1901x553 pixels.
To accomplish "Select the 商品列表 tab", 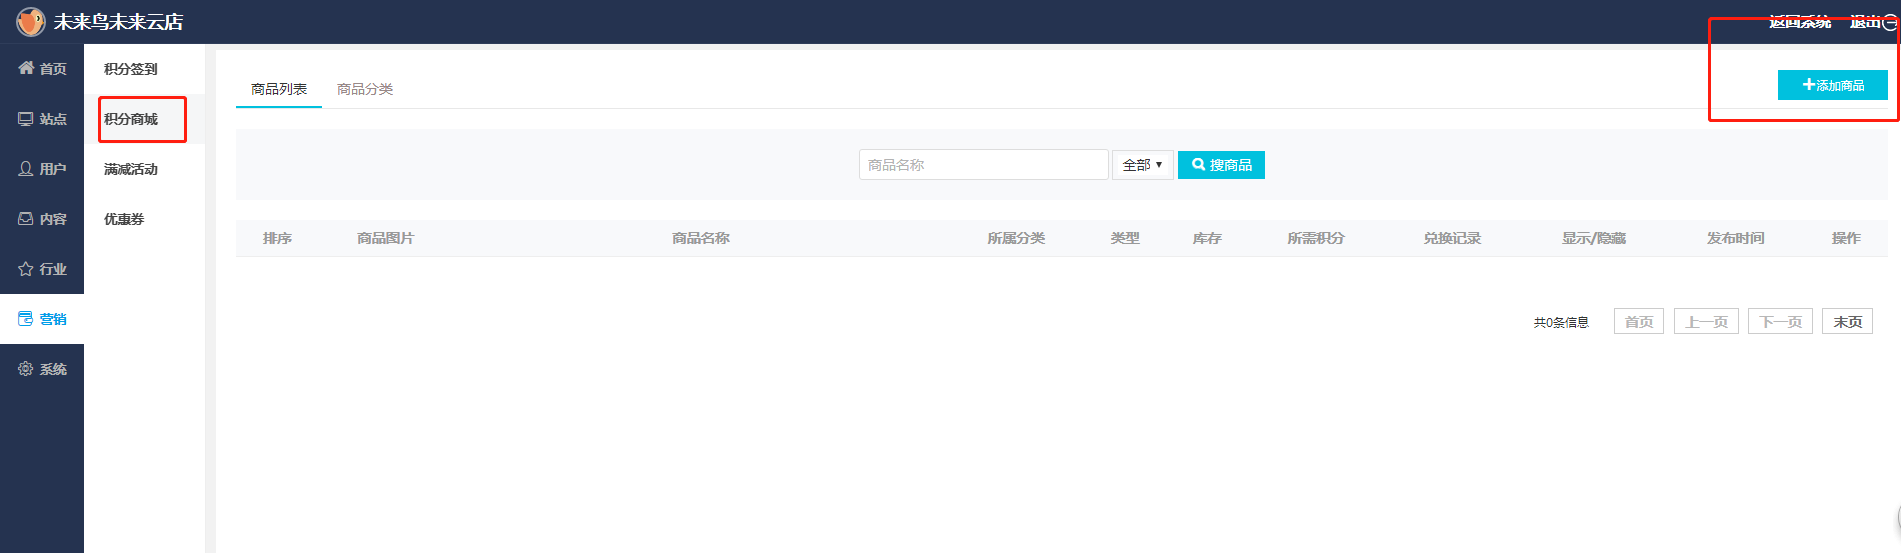I will pos(279,89).
